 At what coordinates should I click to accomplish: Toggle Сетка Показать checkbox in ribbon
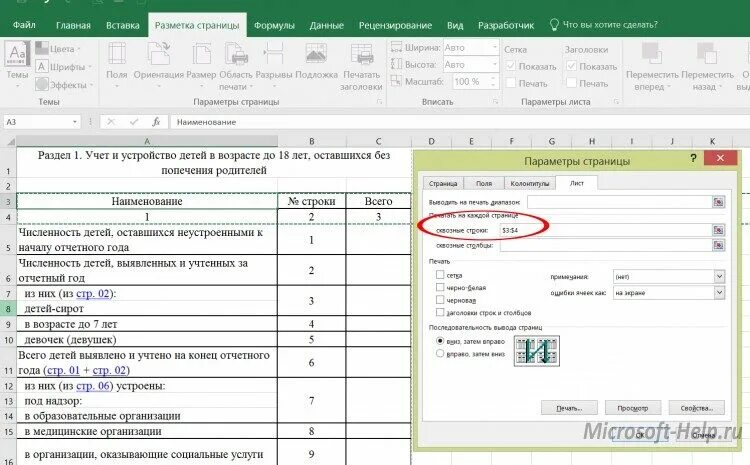510,66
